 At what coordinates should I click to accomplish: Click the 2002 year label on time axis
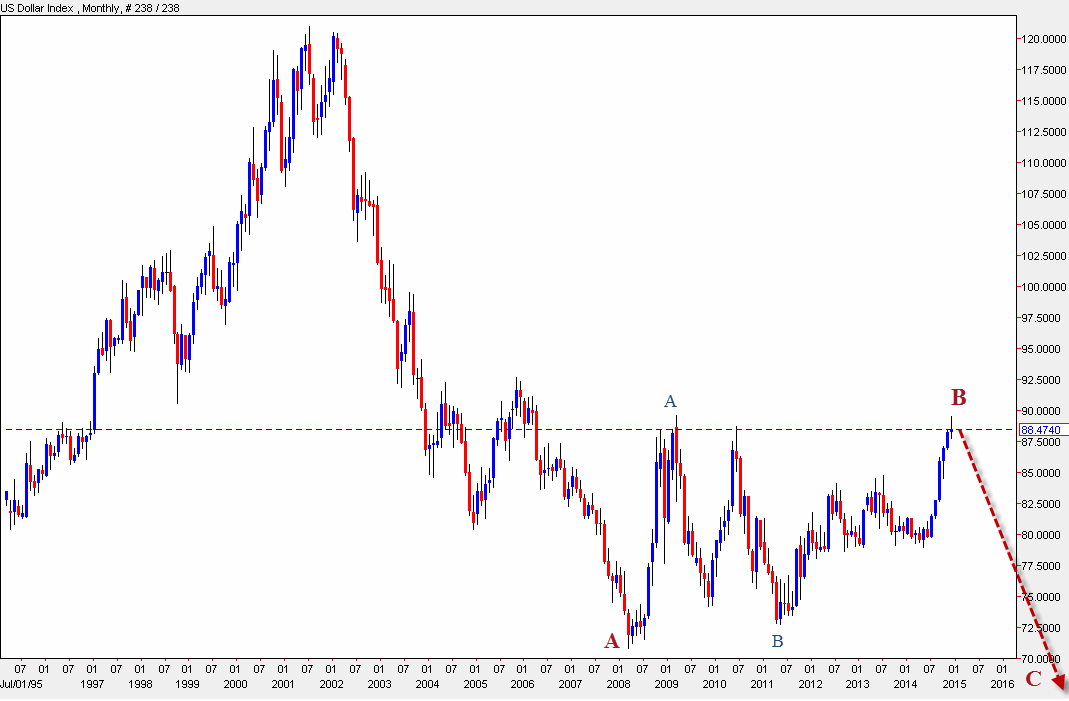tap(331, 685)
